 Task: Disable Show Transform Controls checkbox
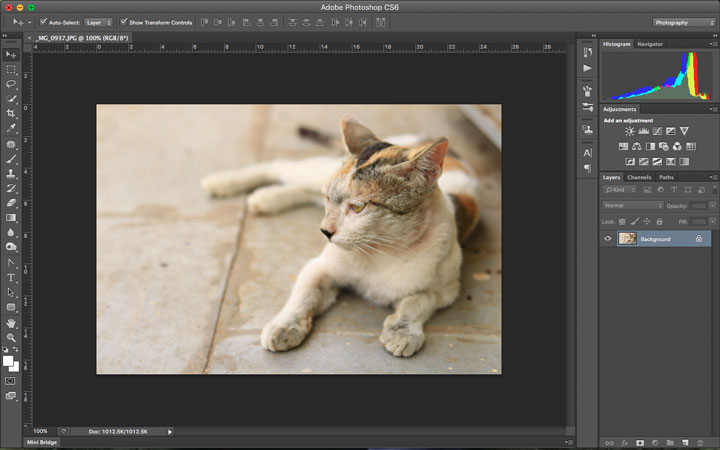tap(124, 21)
